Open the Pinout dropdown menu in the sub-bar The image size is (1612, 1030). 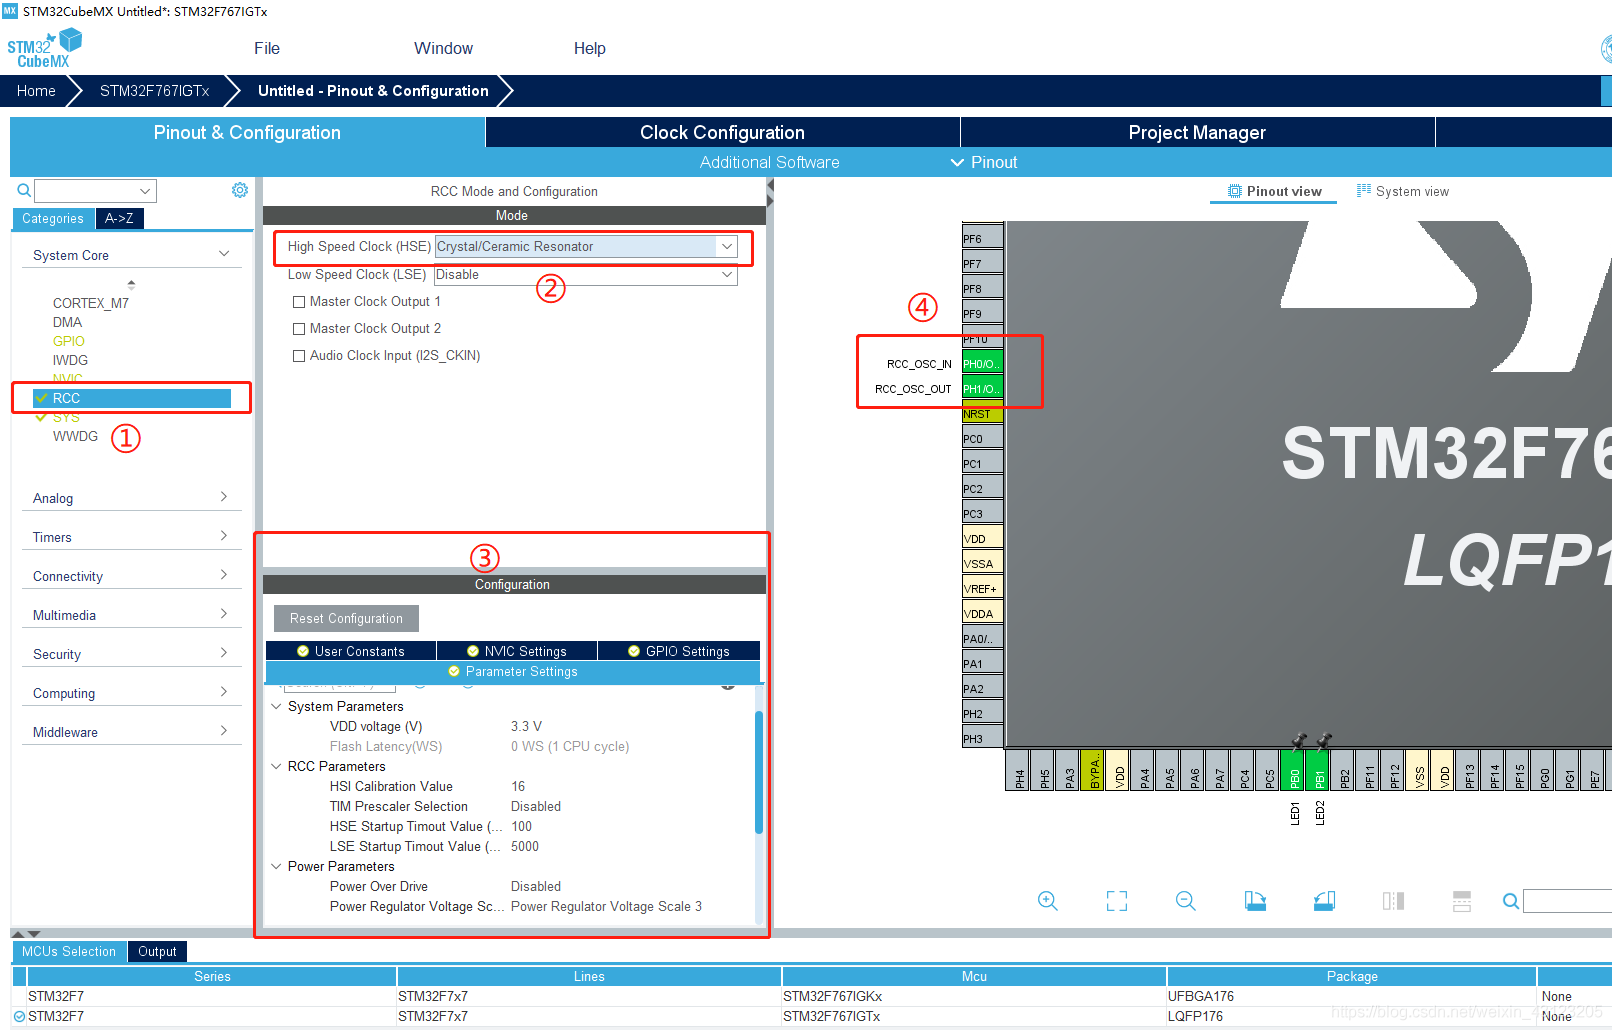click(983, 162)
